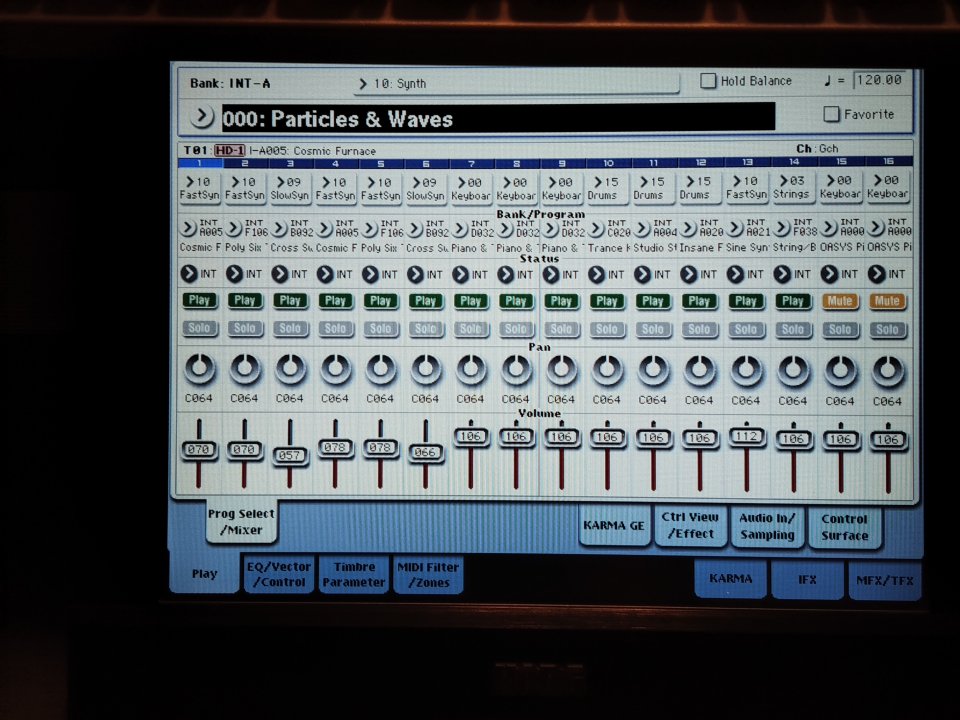The image size is (960, 720).
Task: Open the Control Surface tab
Action: click(x=844, y=527)
